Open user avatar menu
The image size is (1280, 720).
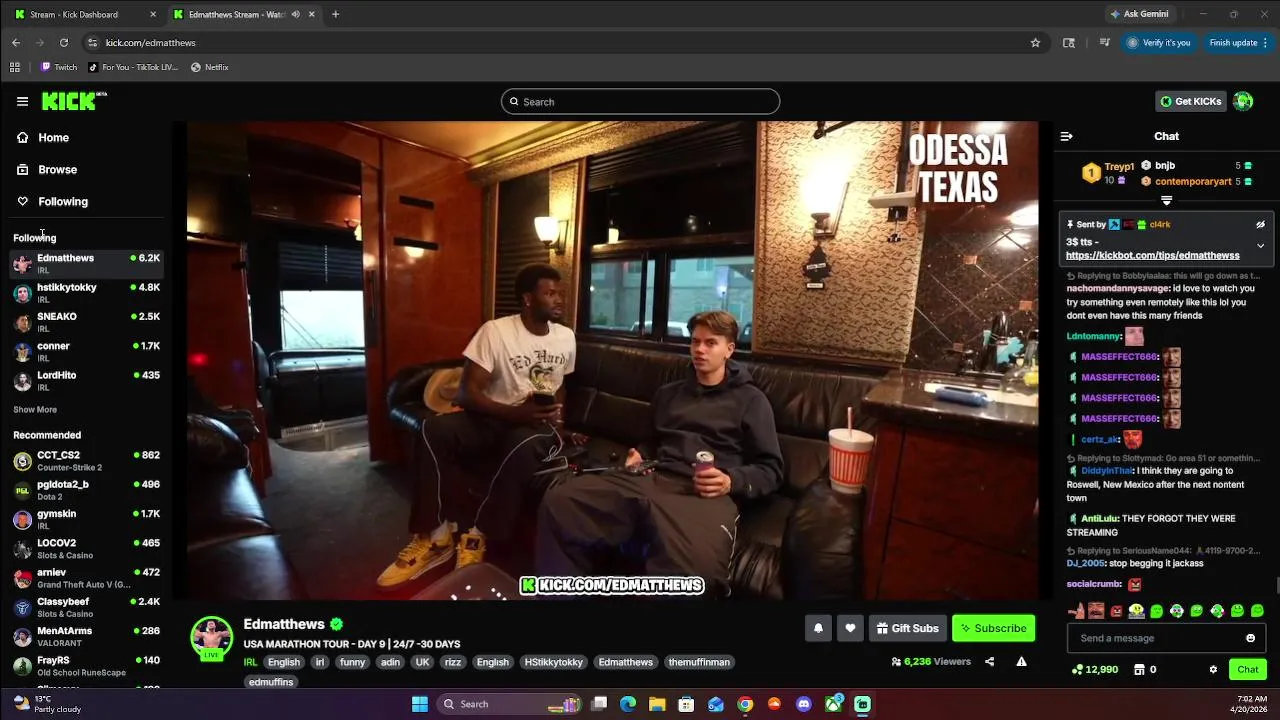click(1243, 101)
